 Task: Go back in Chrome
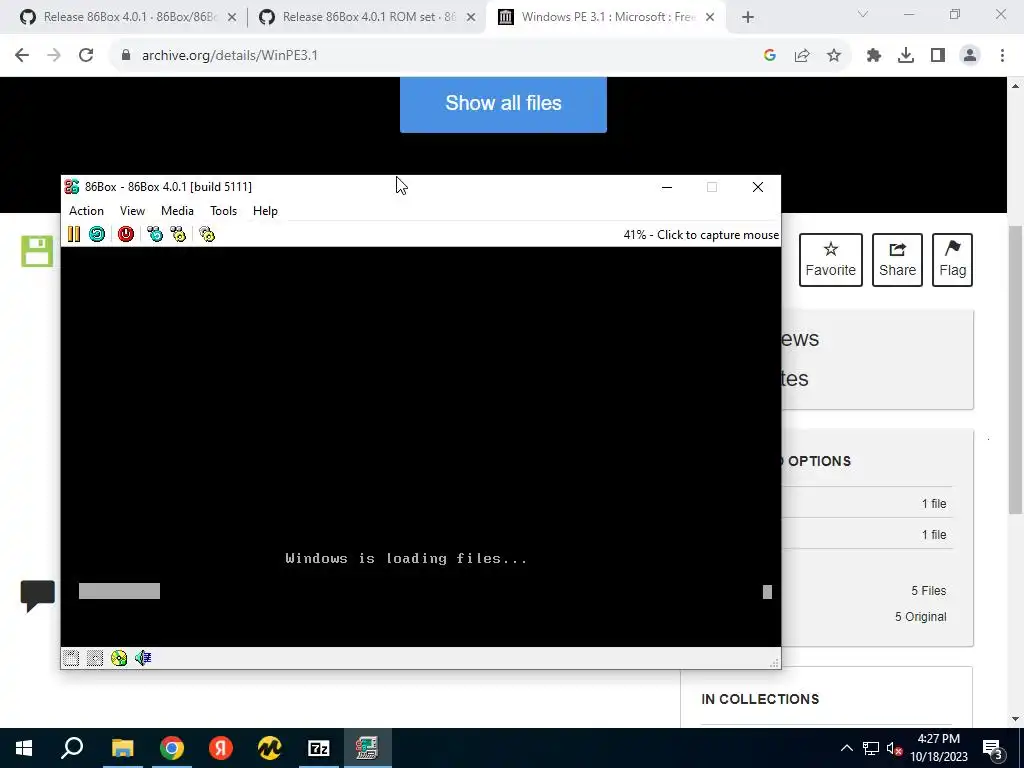[x=22, y=56]
